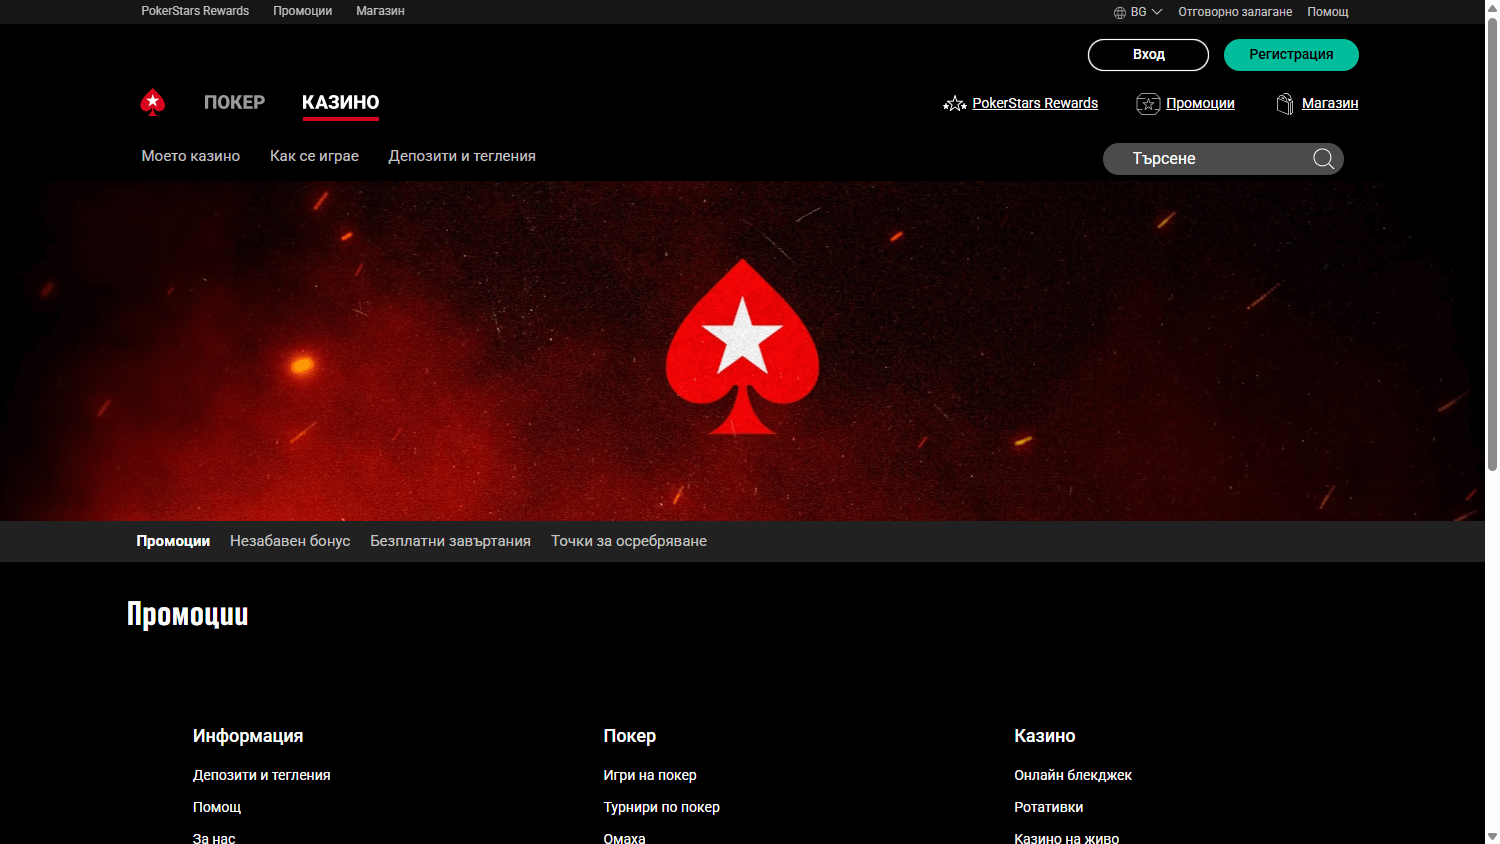Open footer link Омаха
The width and height of the screenshot is (1500, 844).
624,838
